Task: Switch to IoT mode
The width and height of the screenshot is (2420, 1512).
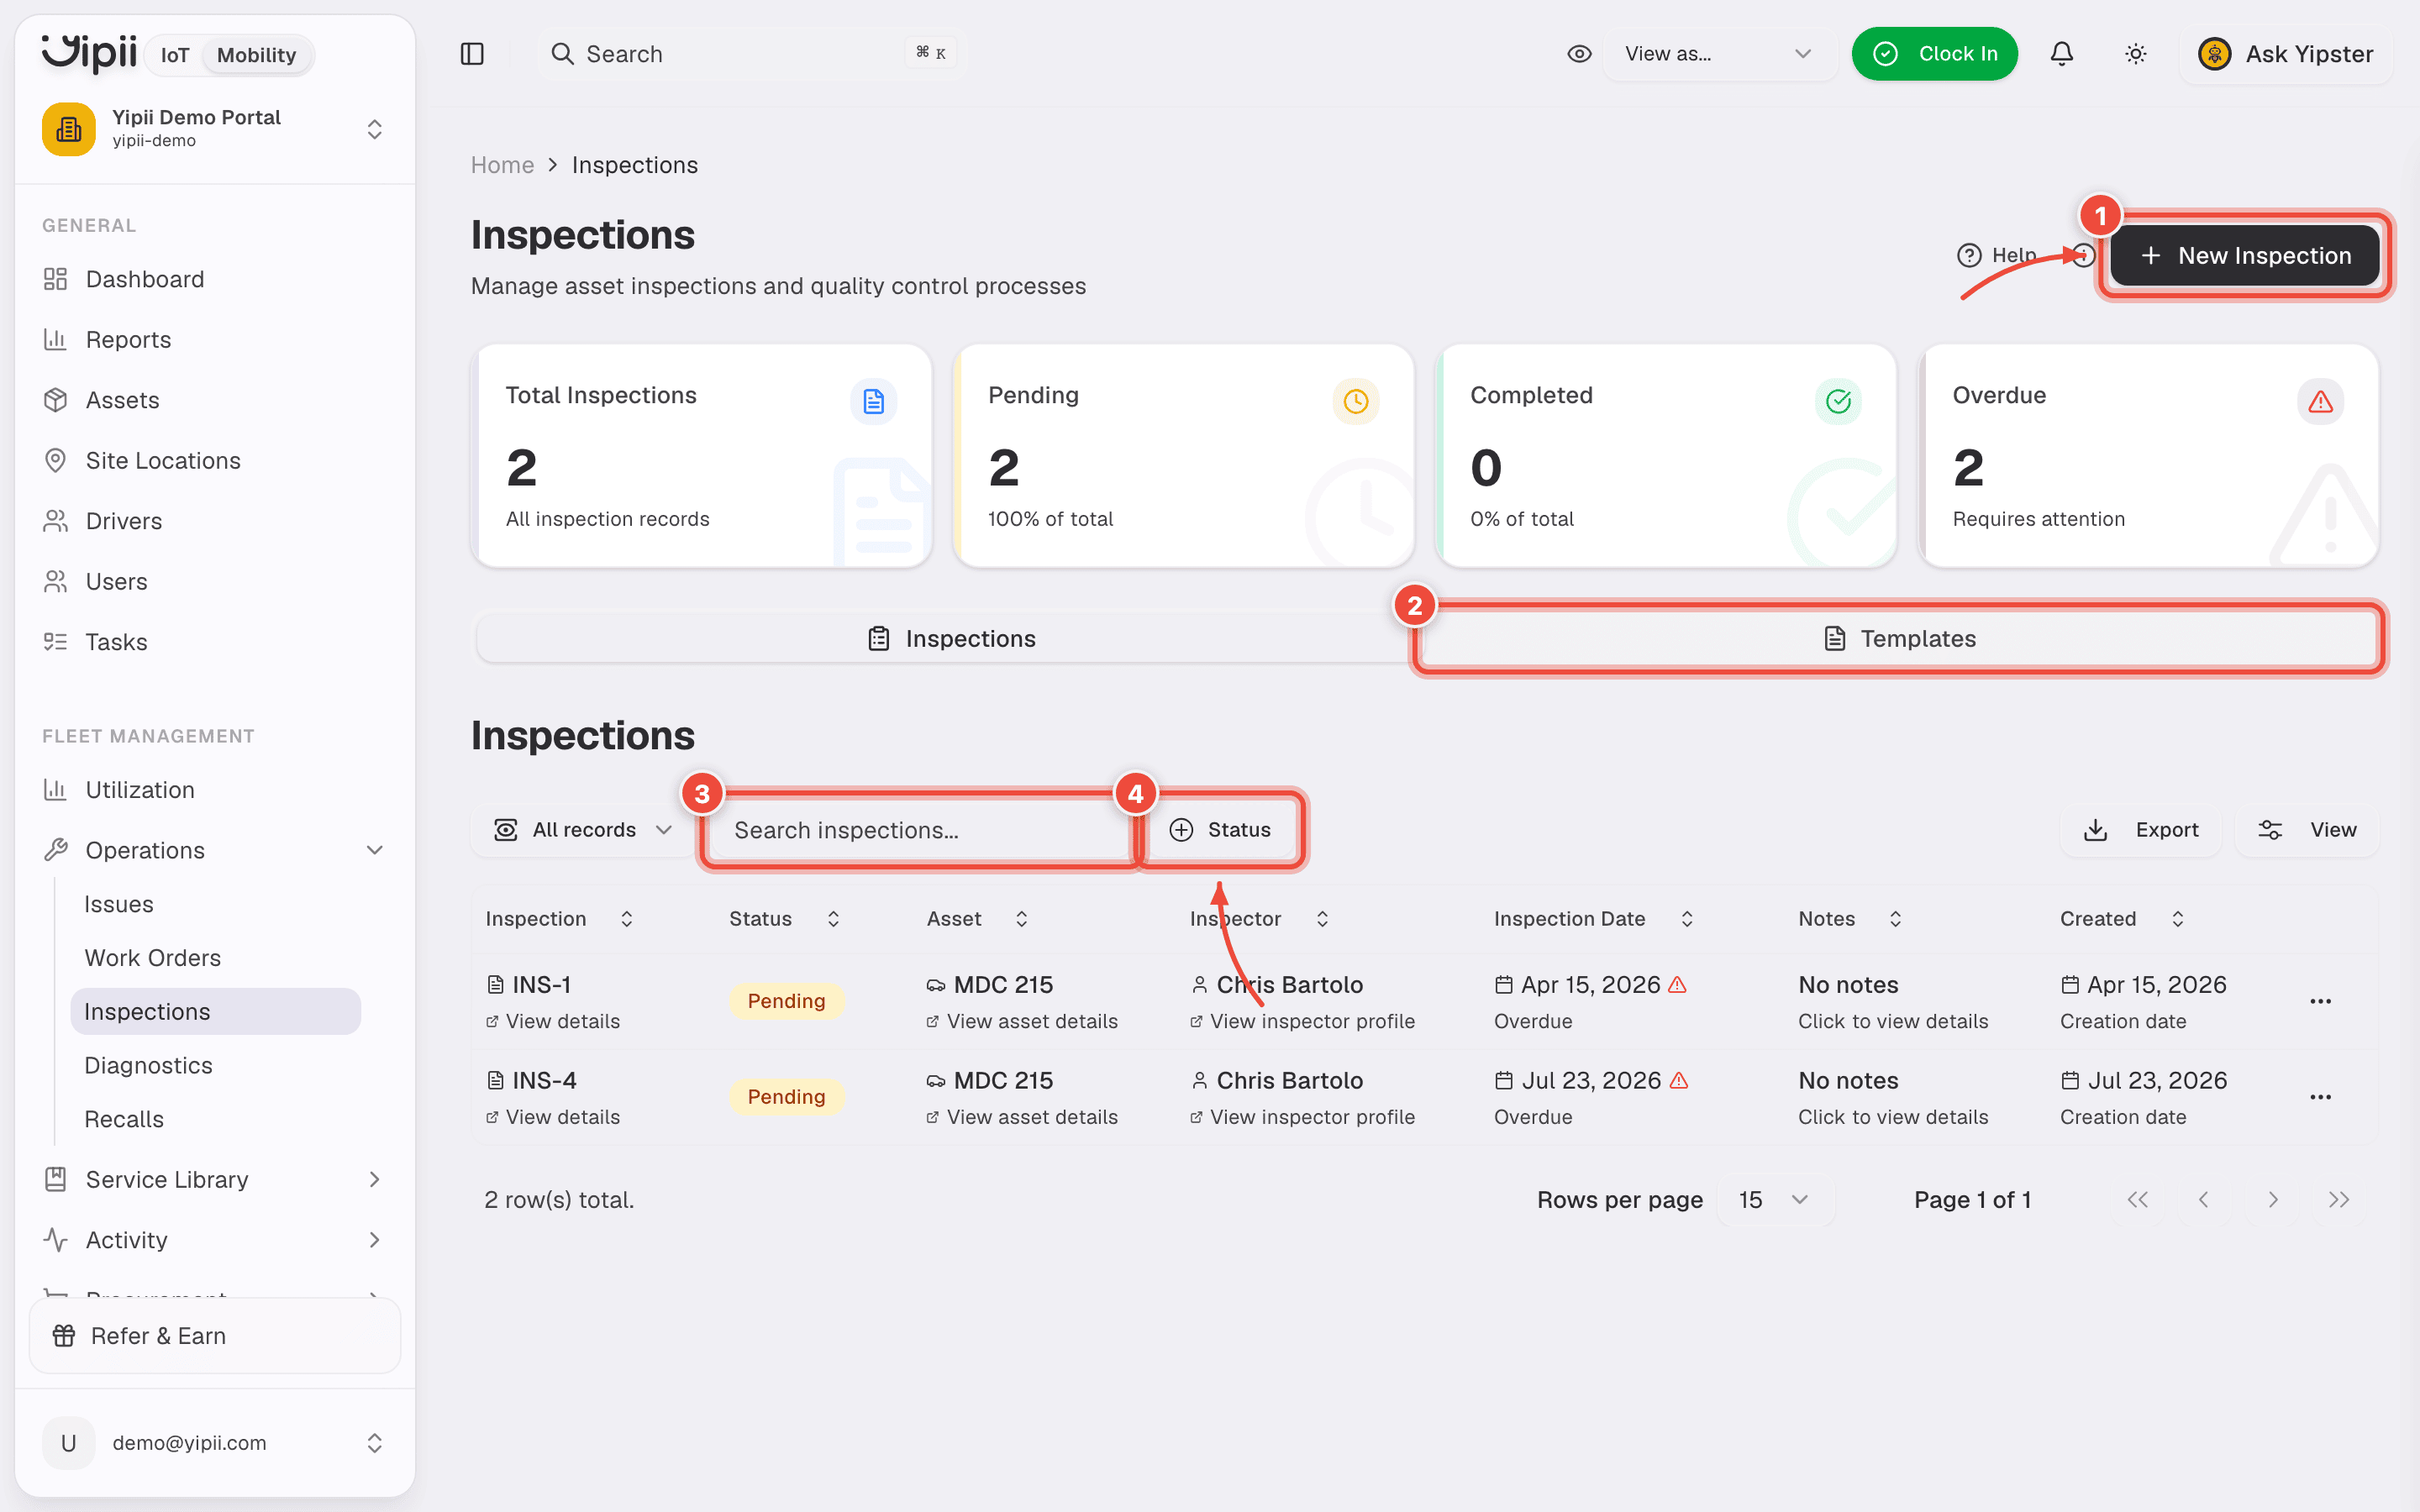Action: 175,55
